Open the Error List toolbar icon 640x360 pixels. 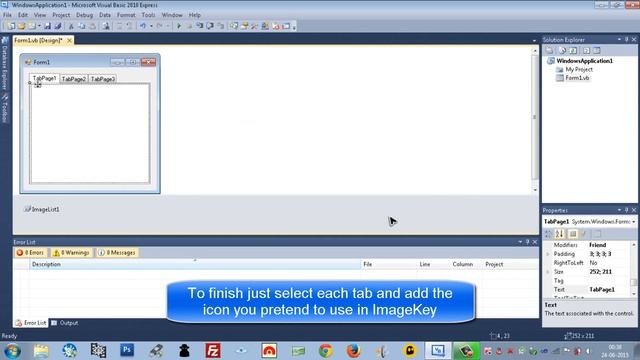276,26
